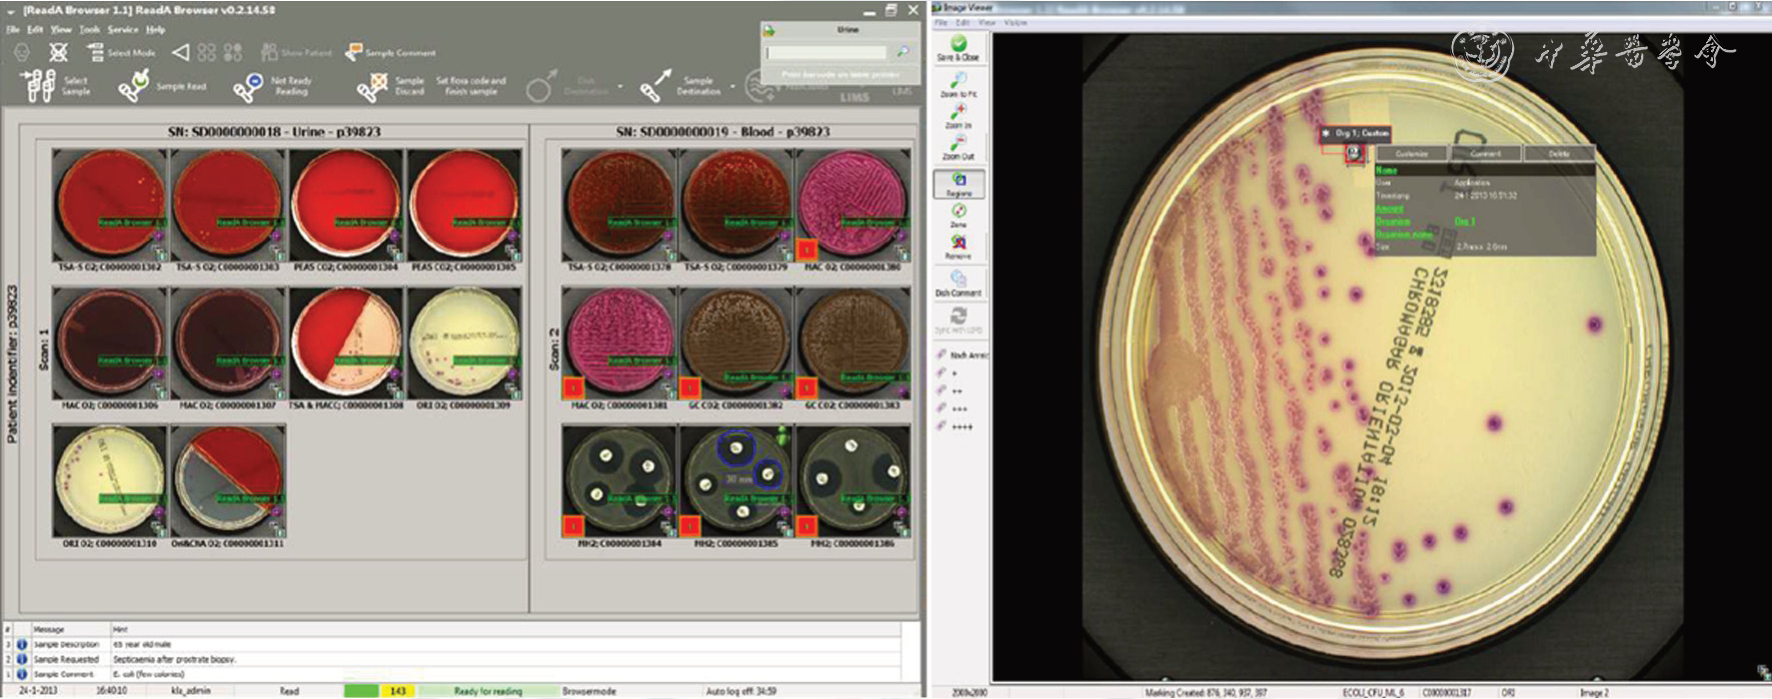Click Save & Close in Image Viewer
Viewport: 1772px width, 699px height.
[x=958, y=47]
